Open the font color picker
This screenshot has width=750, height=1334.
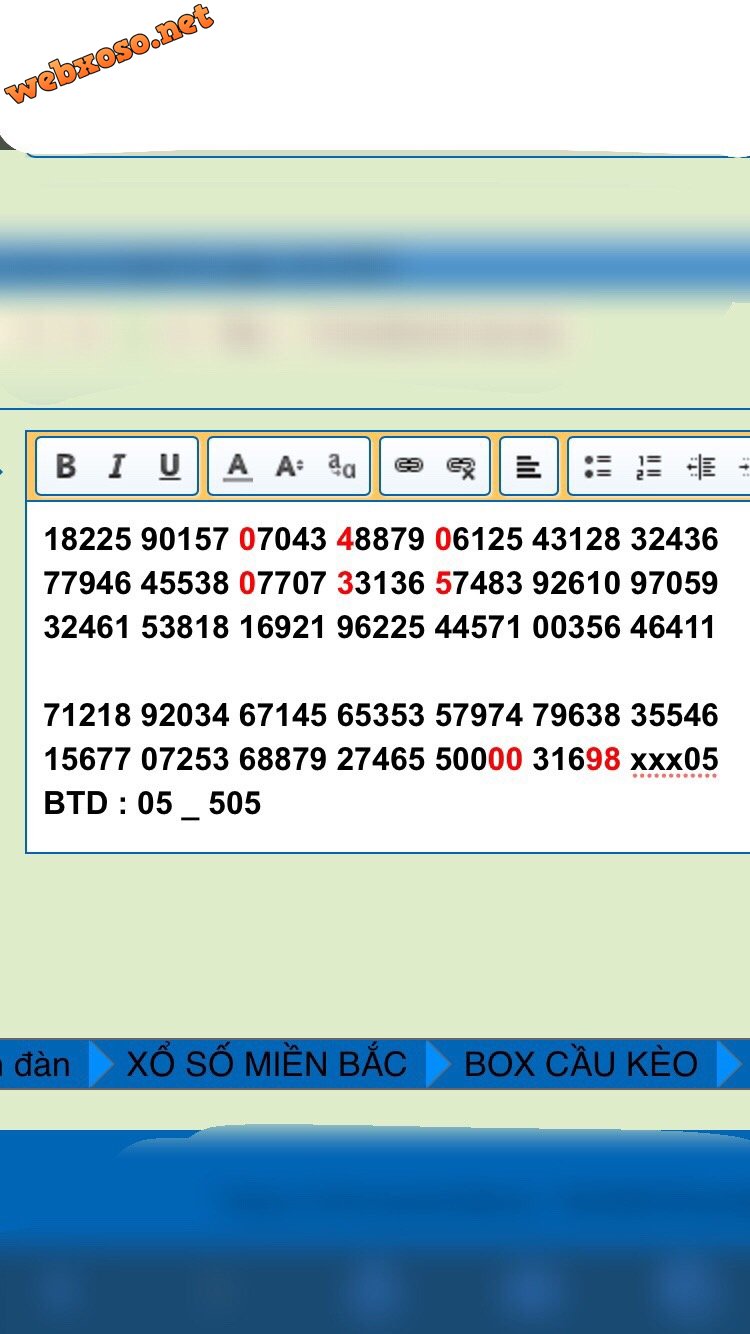[237, 466]
